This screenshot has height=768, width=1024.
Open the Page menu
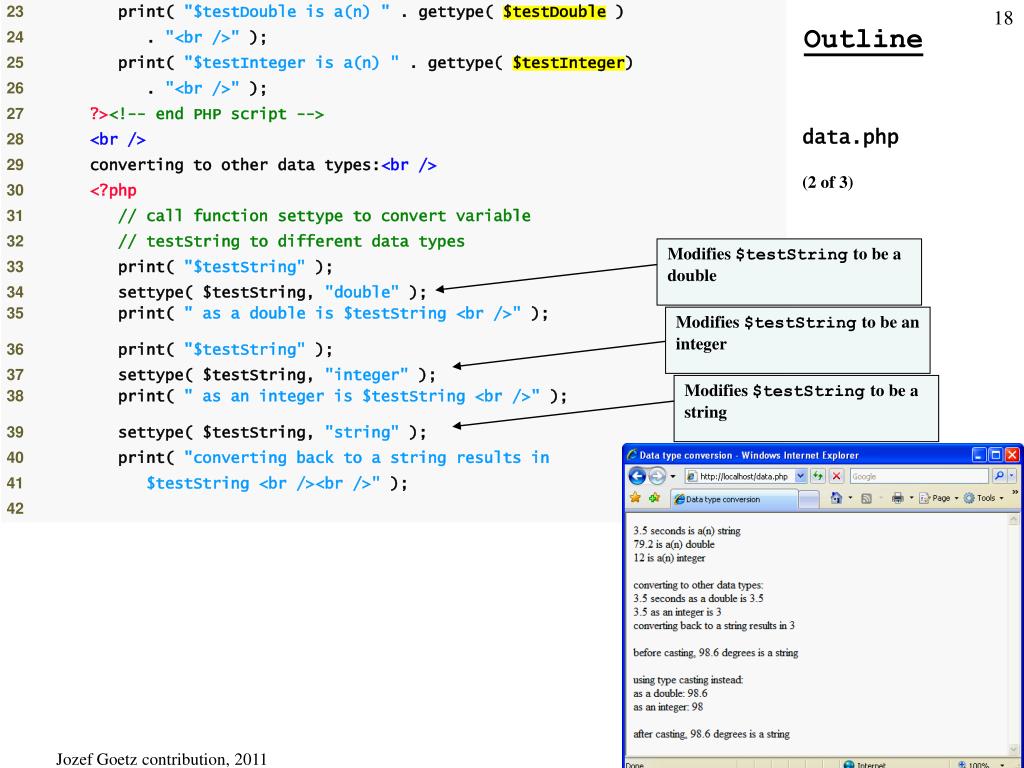[938, 498]
